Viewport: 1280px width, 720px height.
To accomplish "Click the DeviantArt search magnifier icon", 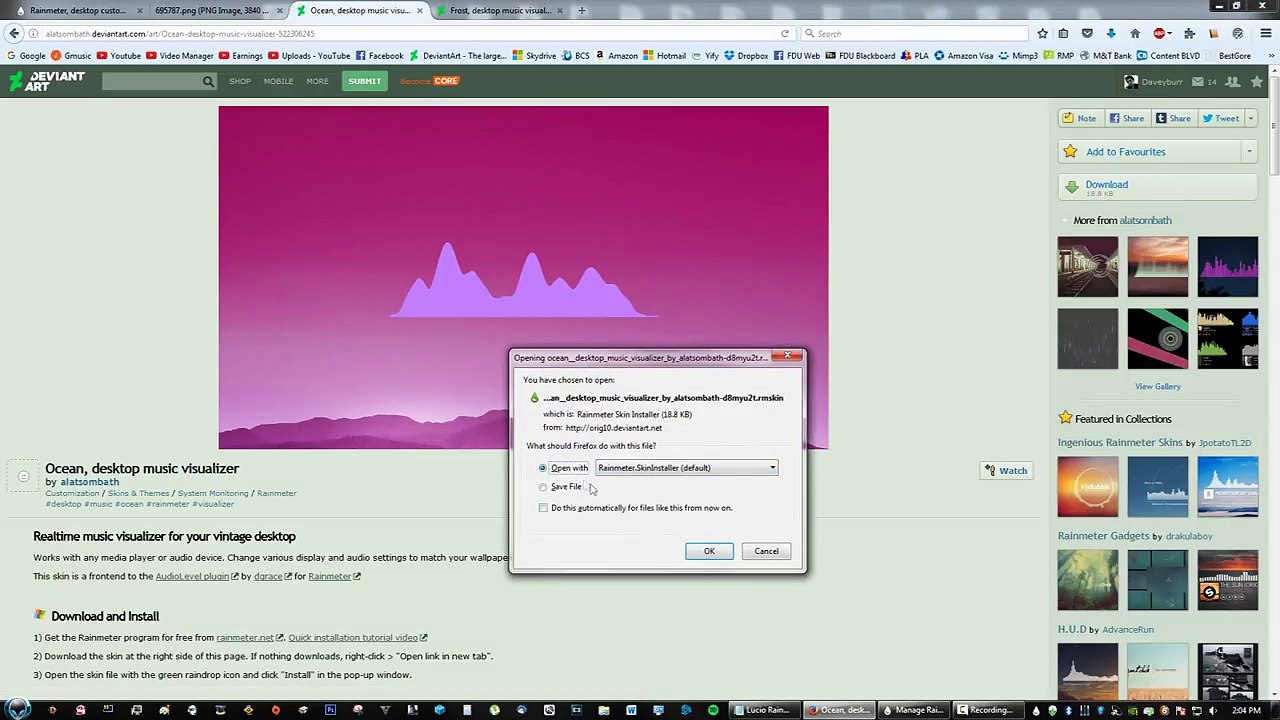I will tap(208, 81).
